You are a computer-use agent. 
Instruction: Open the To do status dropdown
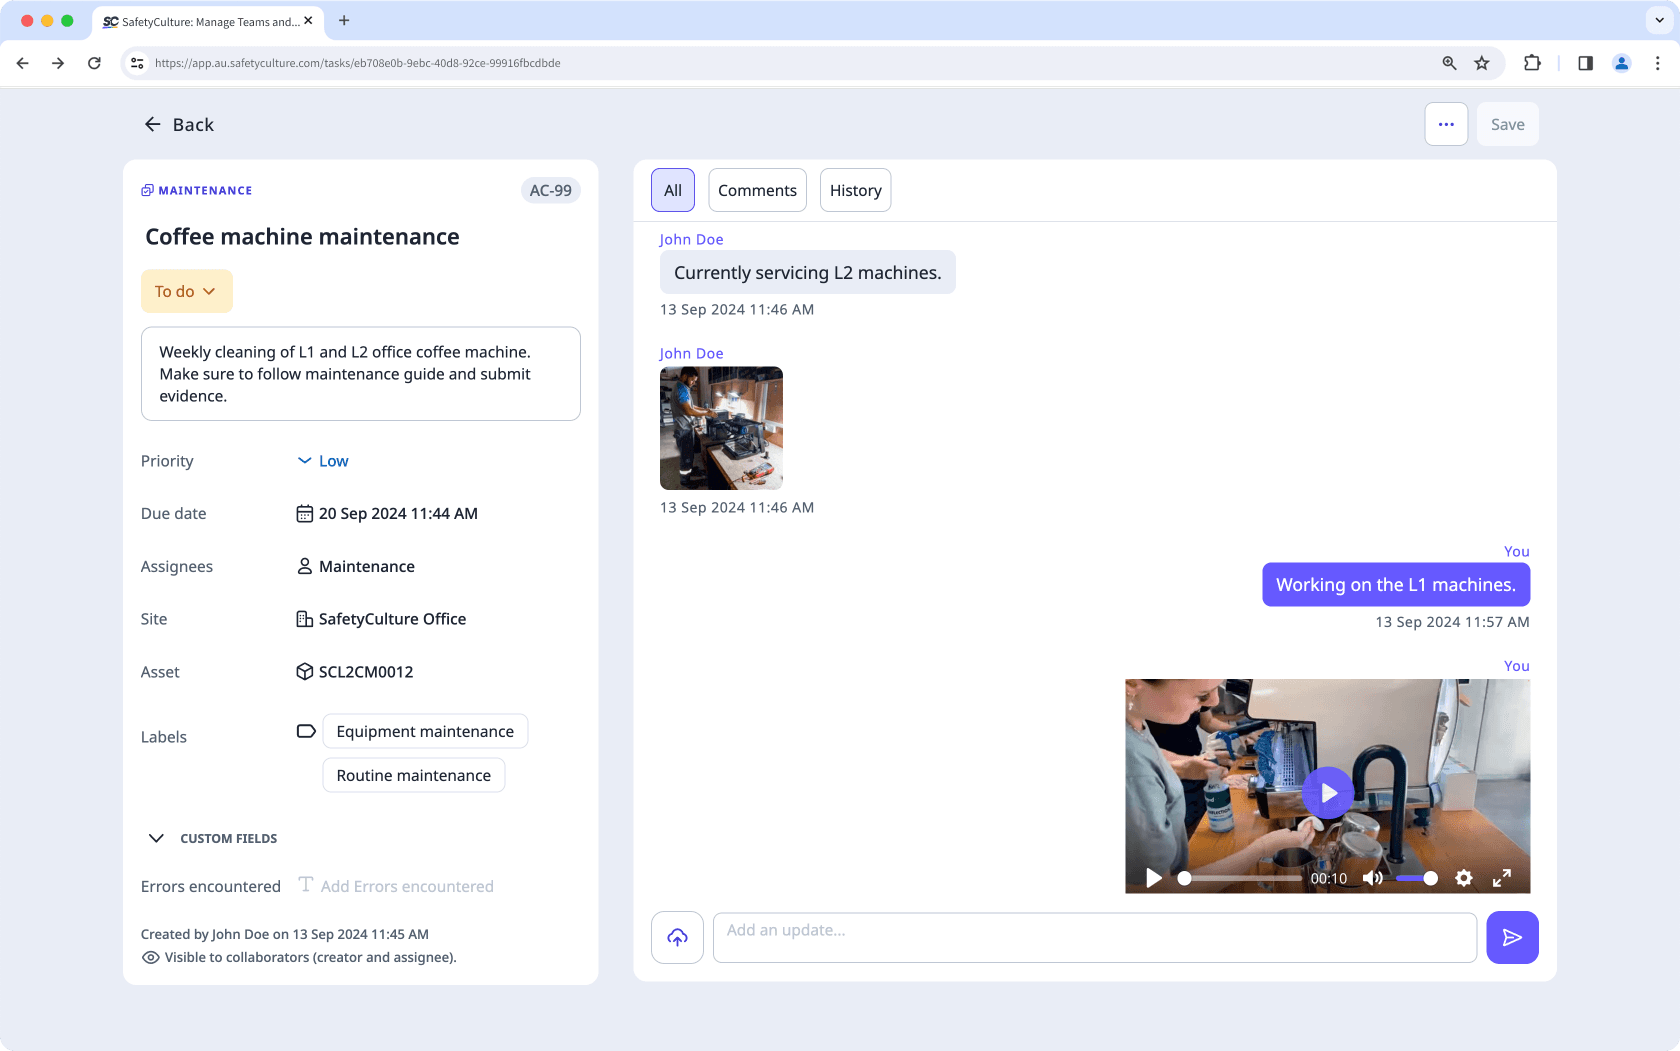click(186, 291)
